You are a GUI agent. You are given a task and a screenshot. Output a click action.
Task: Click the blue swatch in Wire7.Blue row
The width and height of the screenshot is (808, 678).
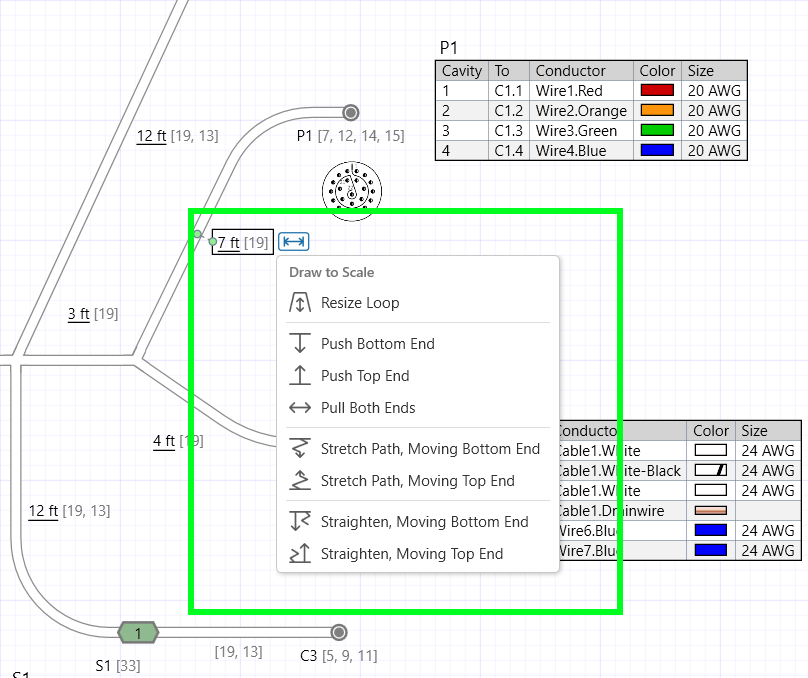tap(711, 551)
